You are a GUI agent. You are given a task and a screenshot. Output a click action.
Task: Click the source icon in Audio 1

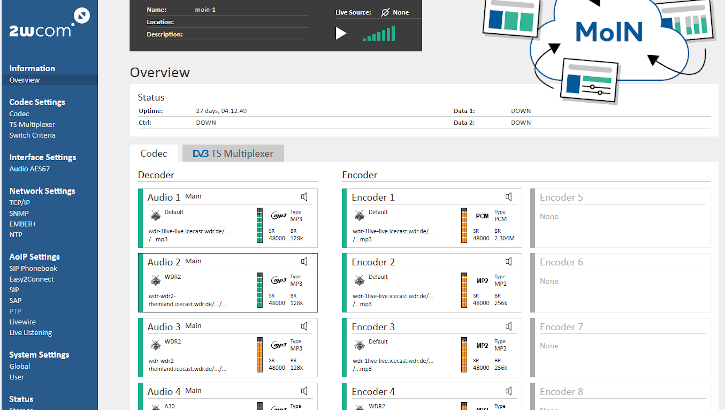(155, 215)
